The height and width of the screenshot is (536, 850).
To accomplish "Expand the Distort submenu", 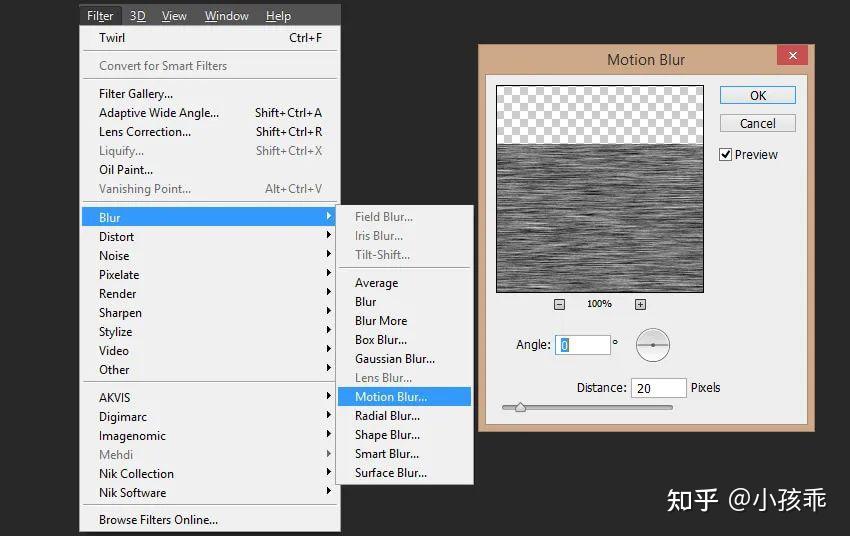I will point(210,236).
